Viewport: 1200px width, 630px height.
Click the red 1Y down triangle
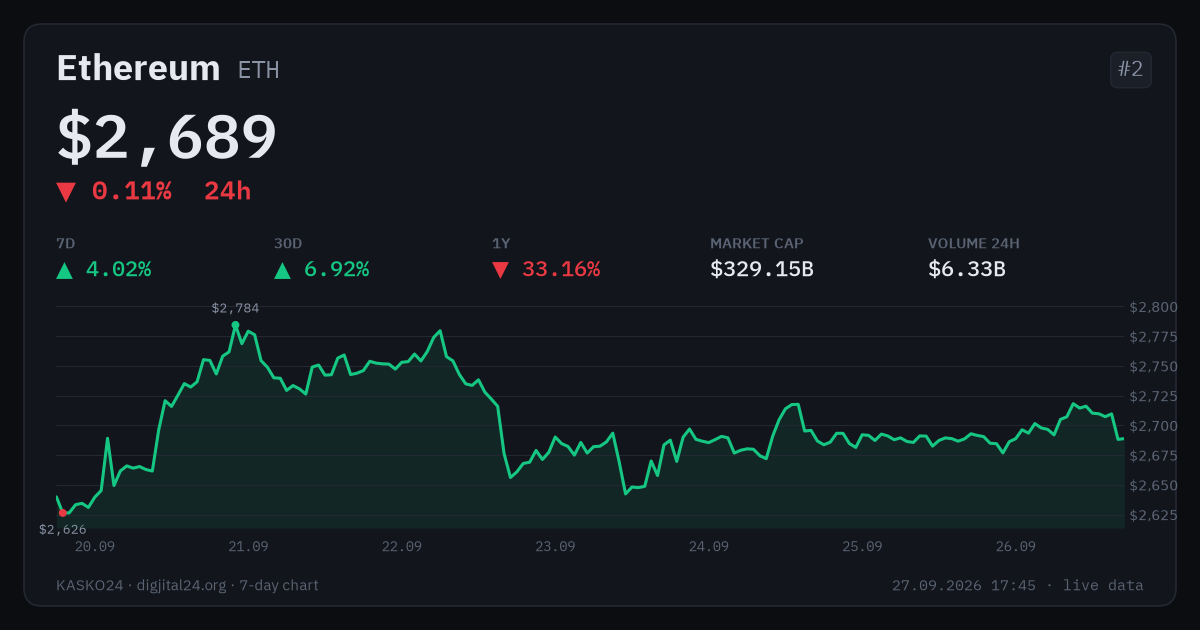[x=500, y=270]
